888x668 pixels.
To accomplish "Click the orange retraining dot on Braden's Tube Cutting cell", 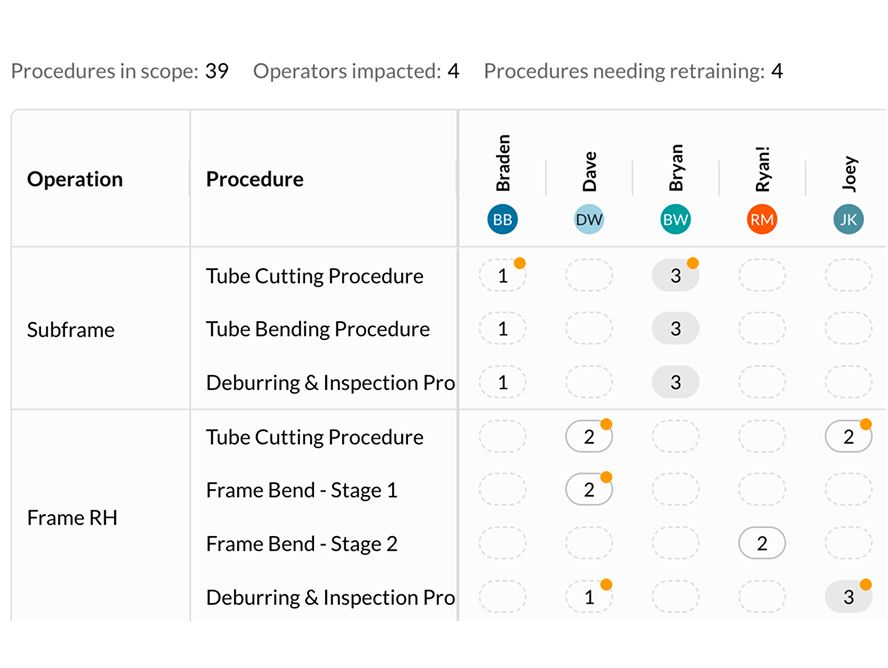I will coord(520,263).
